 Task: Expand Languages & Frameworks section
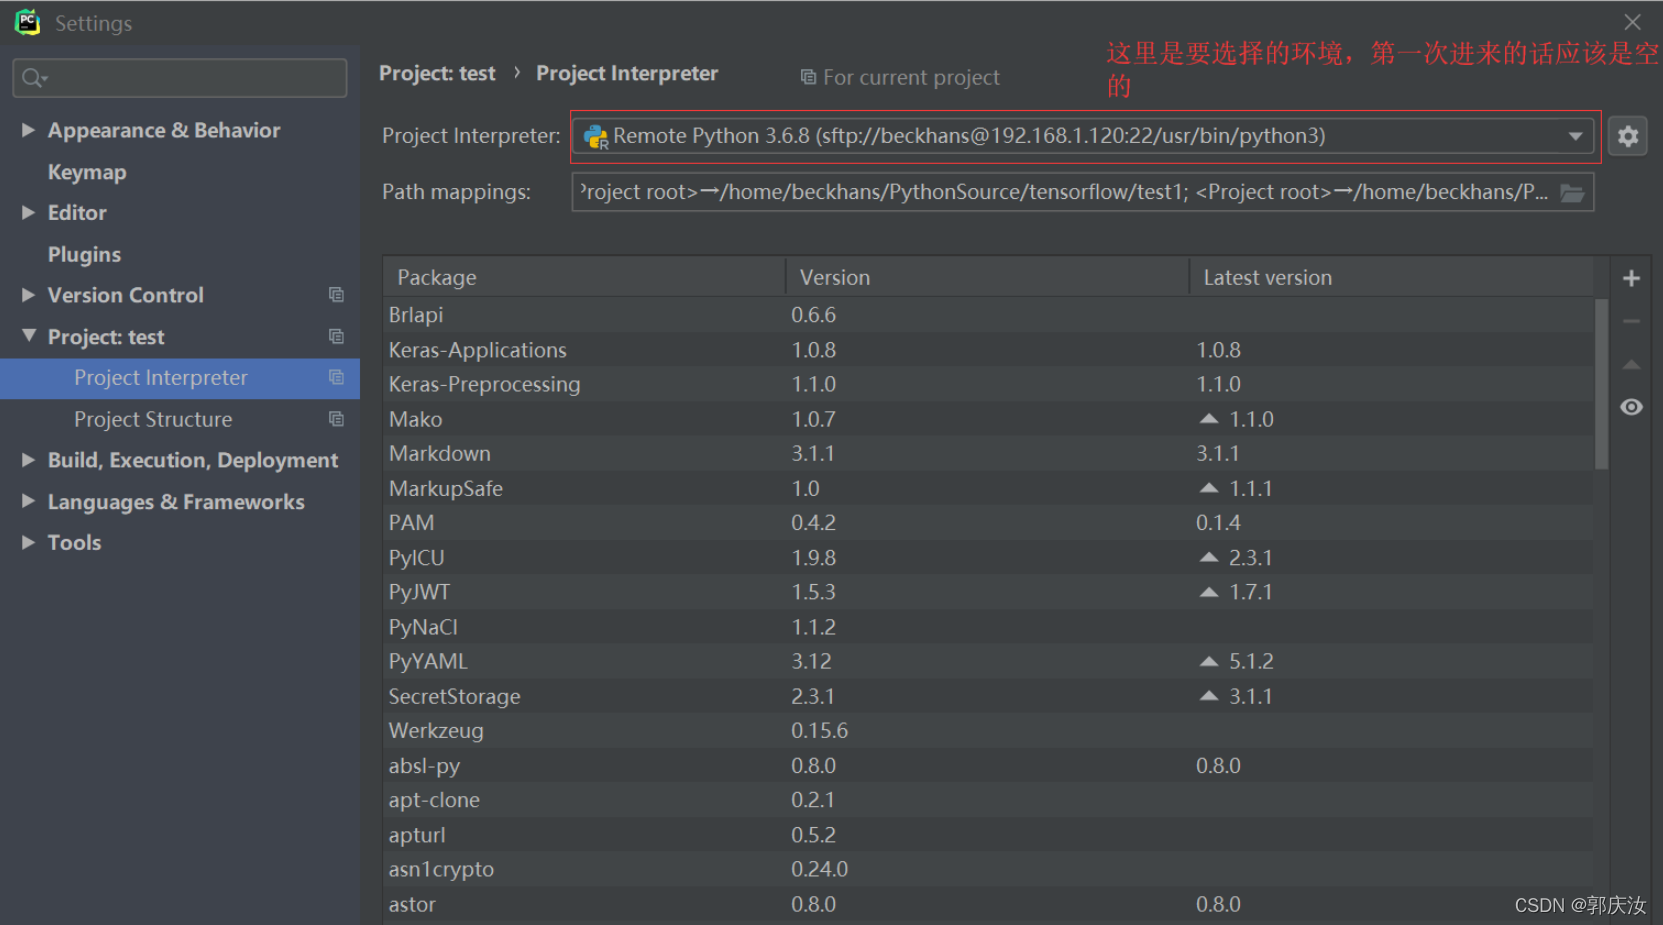coord(28,501)
